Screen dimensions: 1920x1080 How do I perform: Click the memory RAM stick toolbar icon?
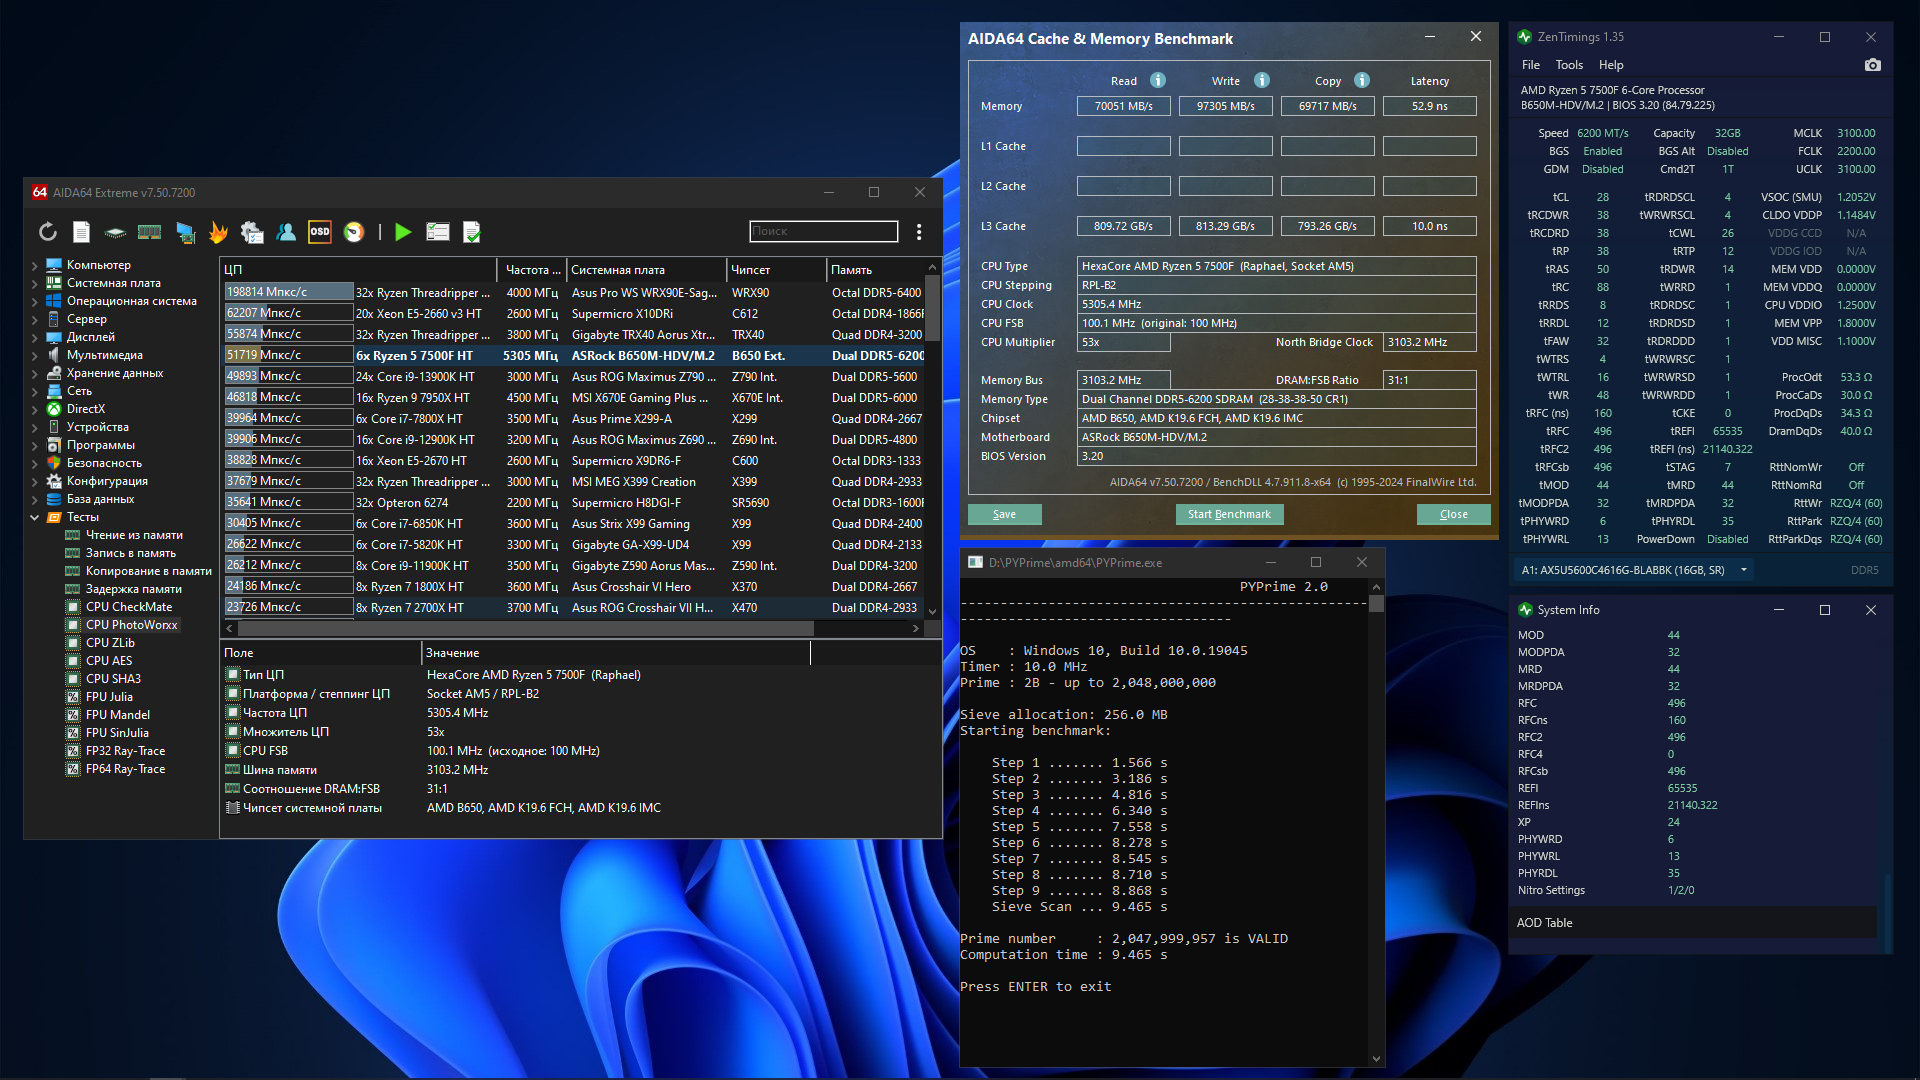tap(150, 232)
